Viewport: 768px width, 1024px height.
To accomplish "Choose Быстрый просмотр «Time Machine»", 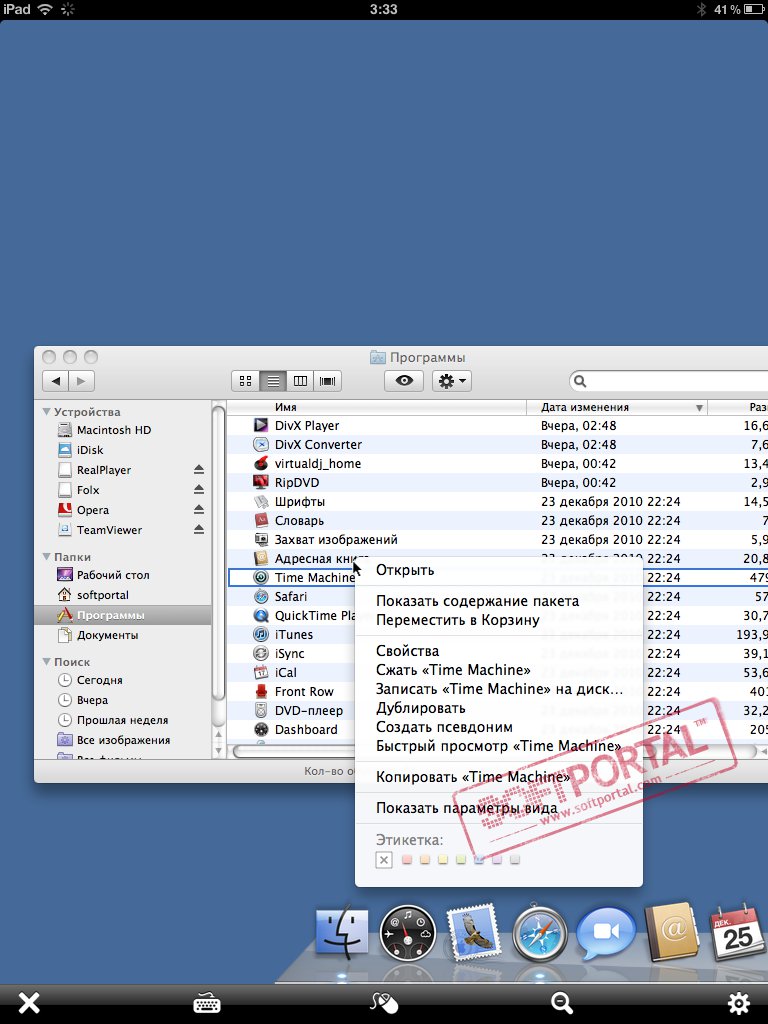I will (x=499, y=746).
